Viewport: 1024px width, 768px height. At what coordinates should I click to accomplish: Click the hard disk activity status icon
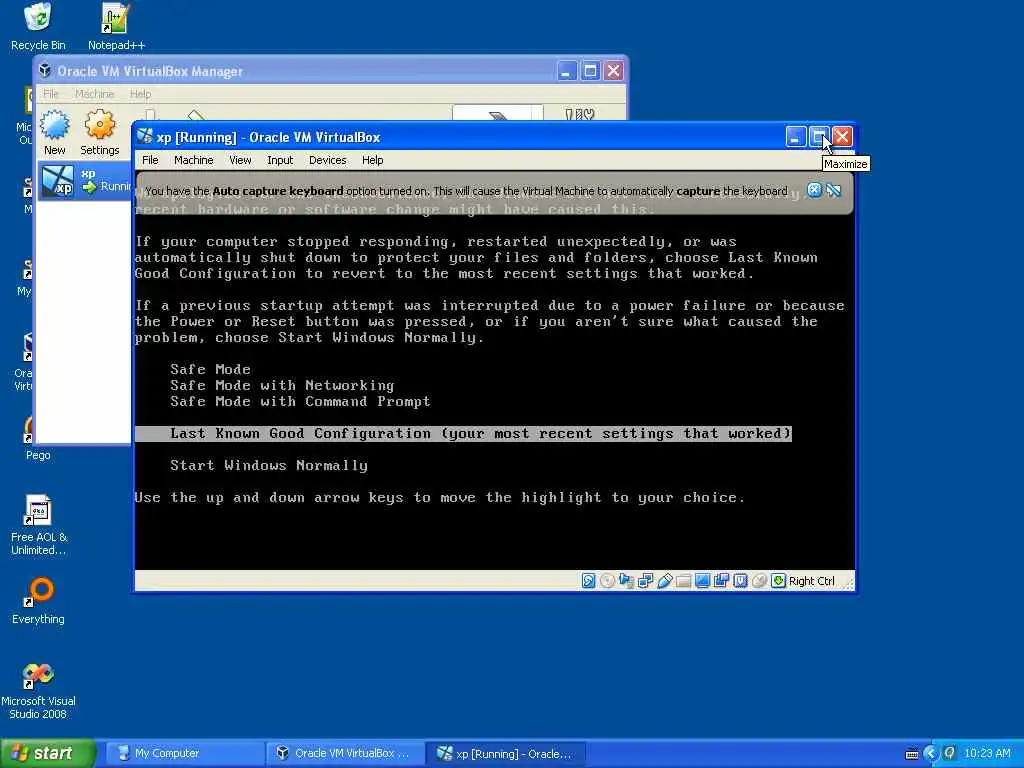point(588,581)
